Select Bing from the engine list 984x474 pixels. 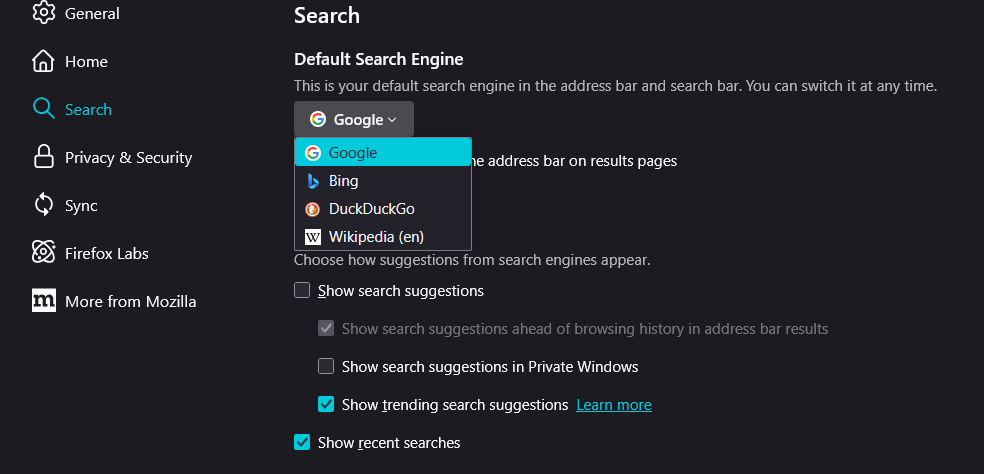click(383, 181)
